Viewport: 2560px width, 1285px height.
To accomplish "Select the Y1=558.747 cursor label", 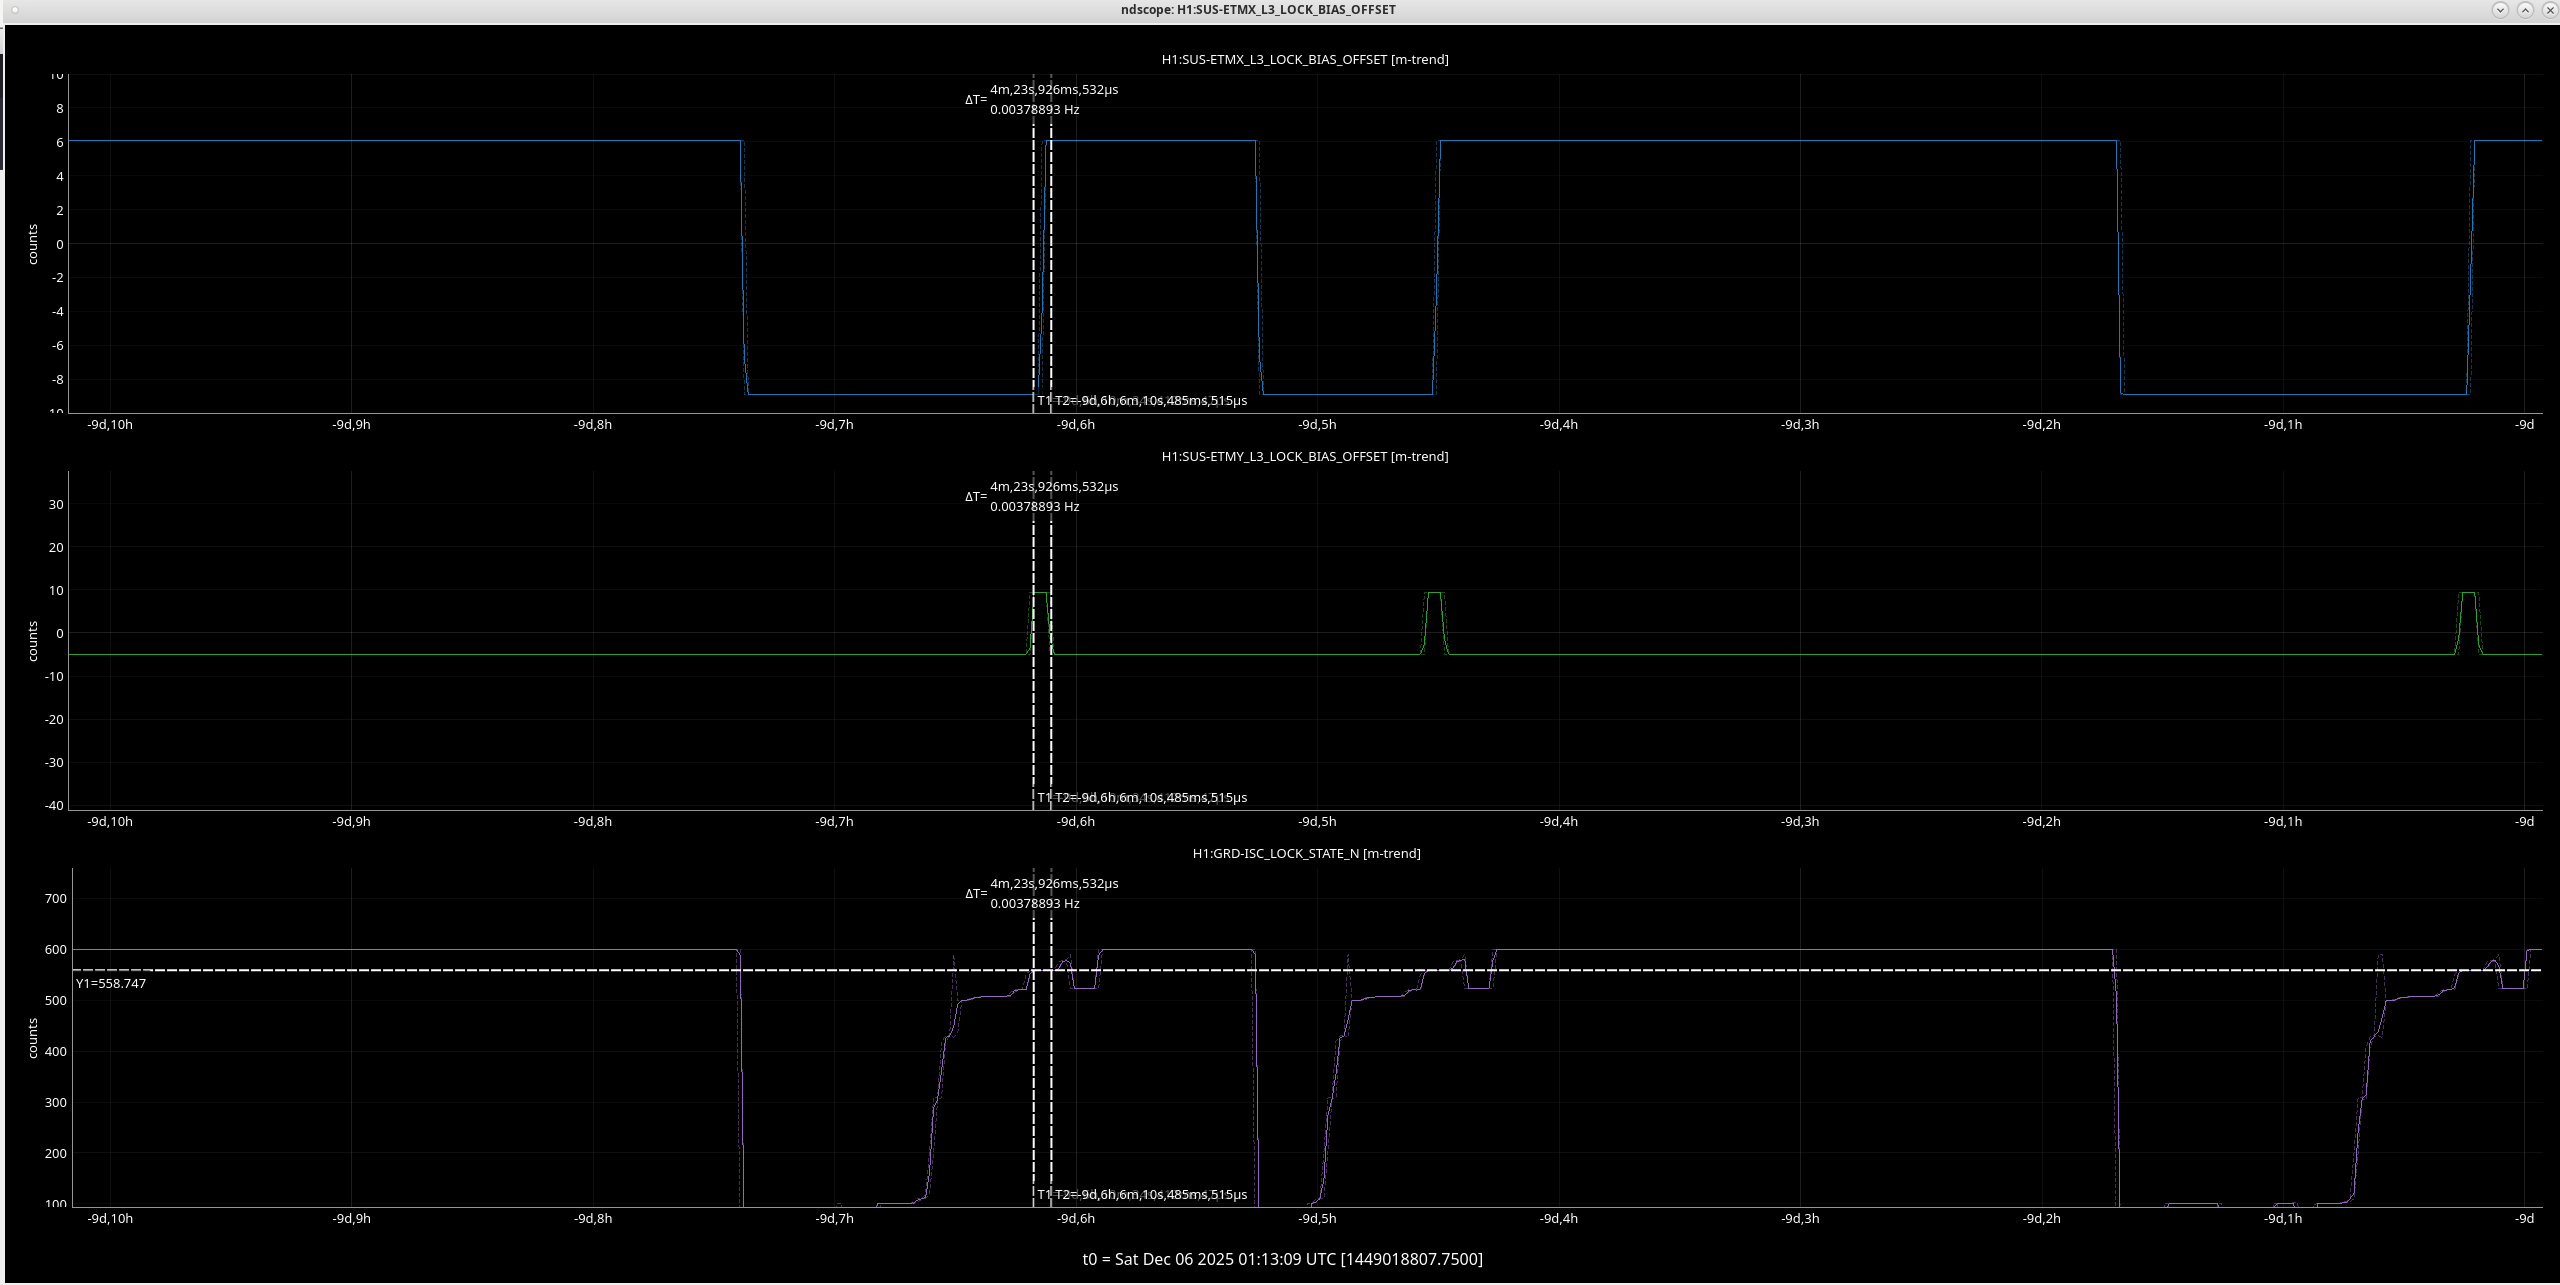I will [111, 984].
